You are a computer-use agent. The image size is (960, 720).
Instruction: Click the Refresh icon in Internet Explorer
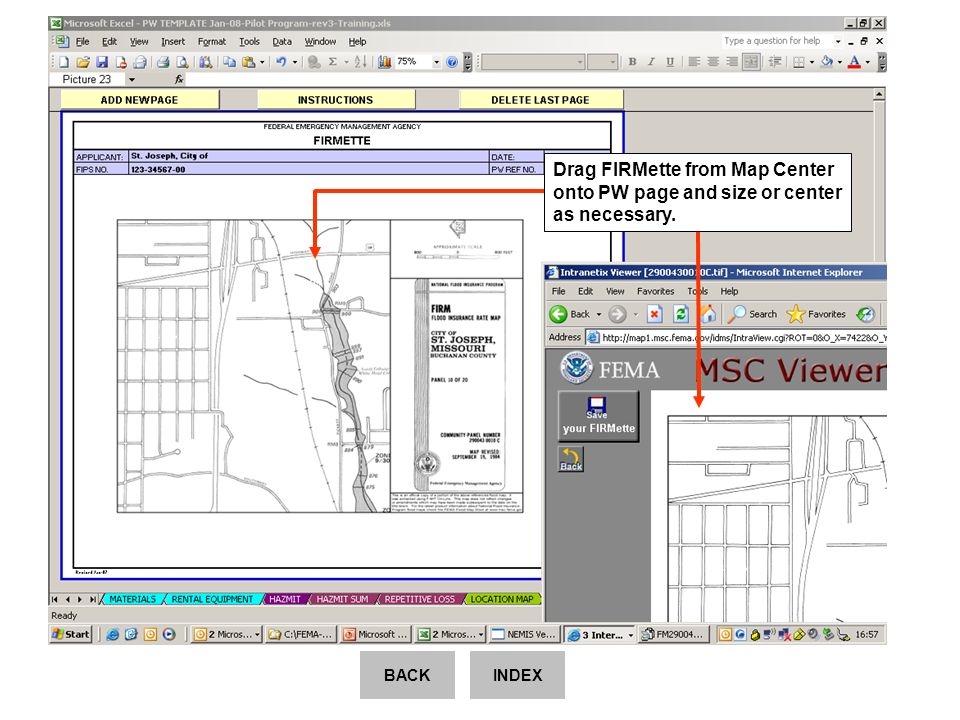(x=680, y=314)
